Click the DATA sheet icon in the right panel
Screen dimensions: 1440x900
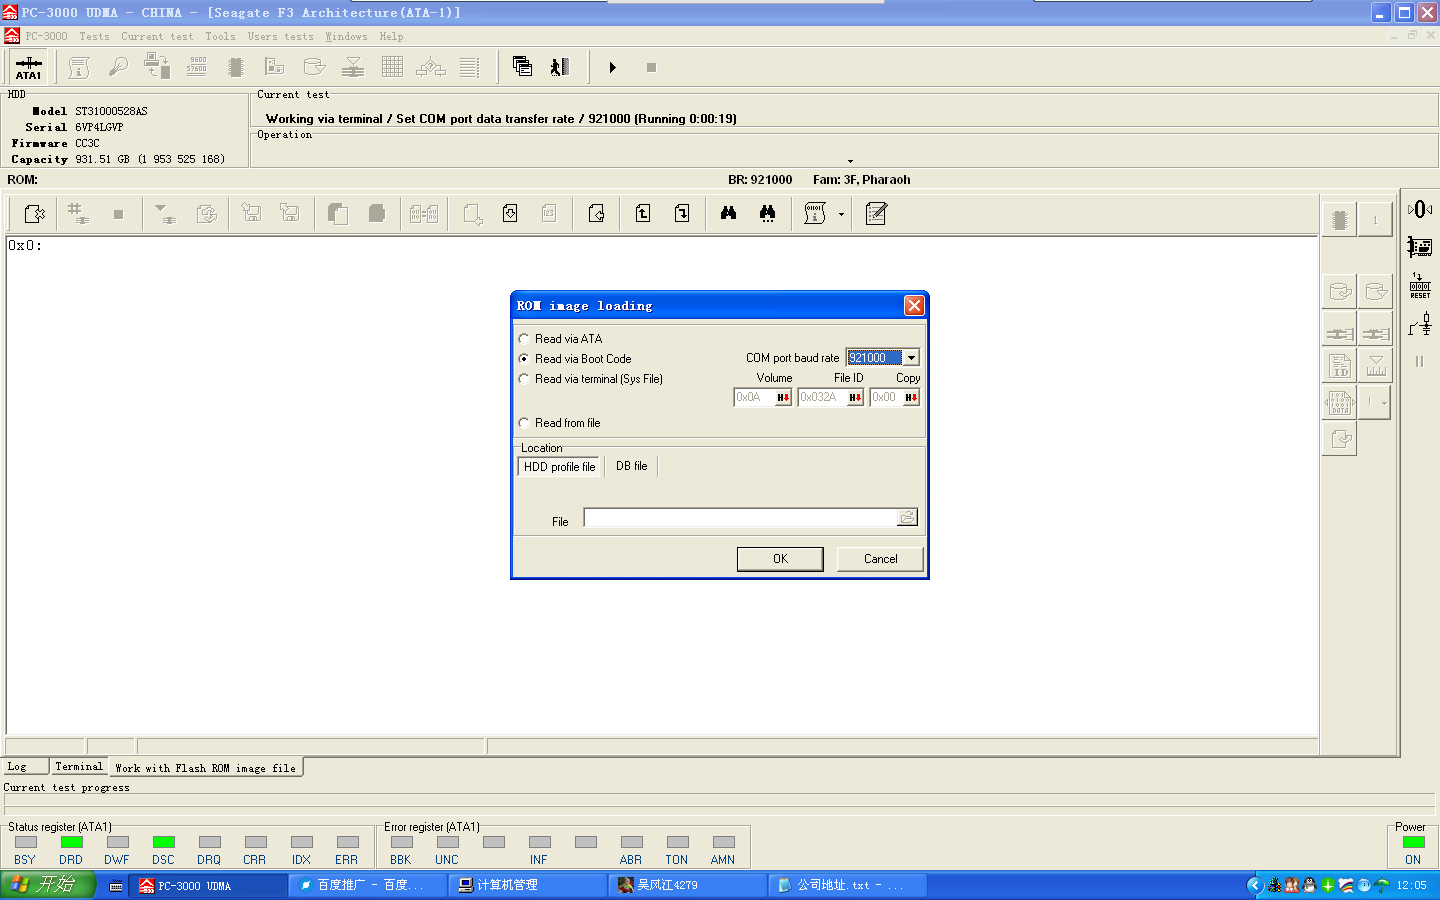pos(1340,402)
